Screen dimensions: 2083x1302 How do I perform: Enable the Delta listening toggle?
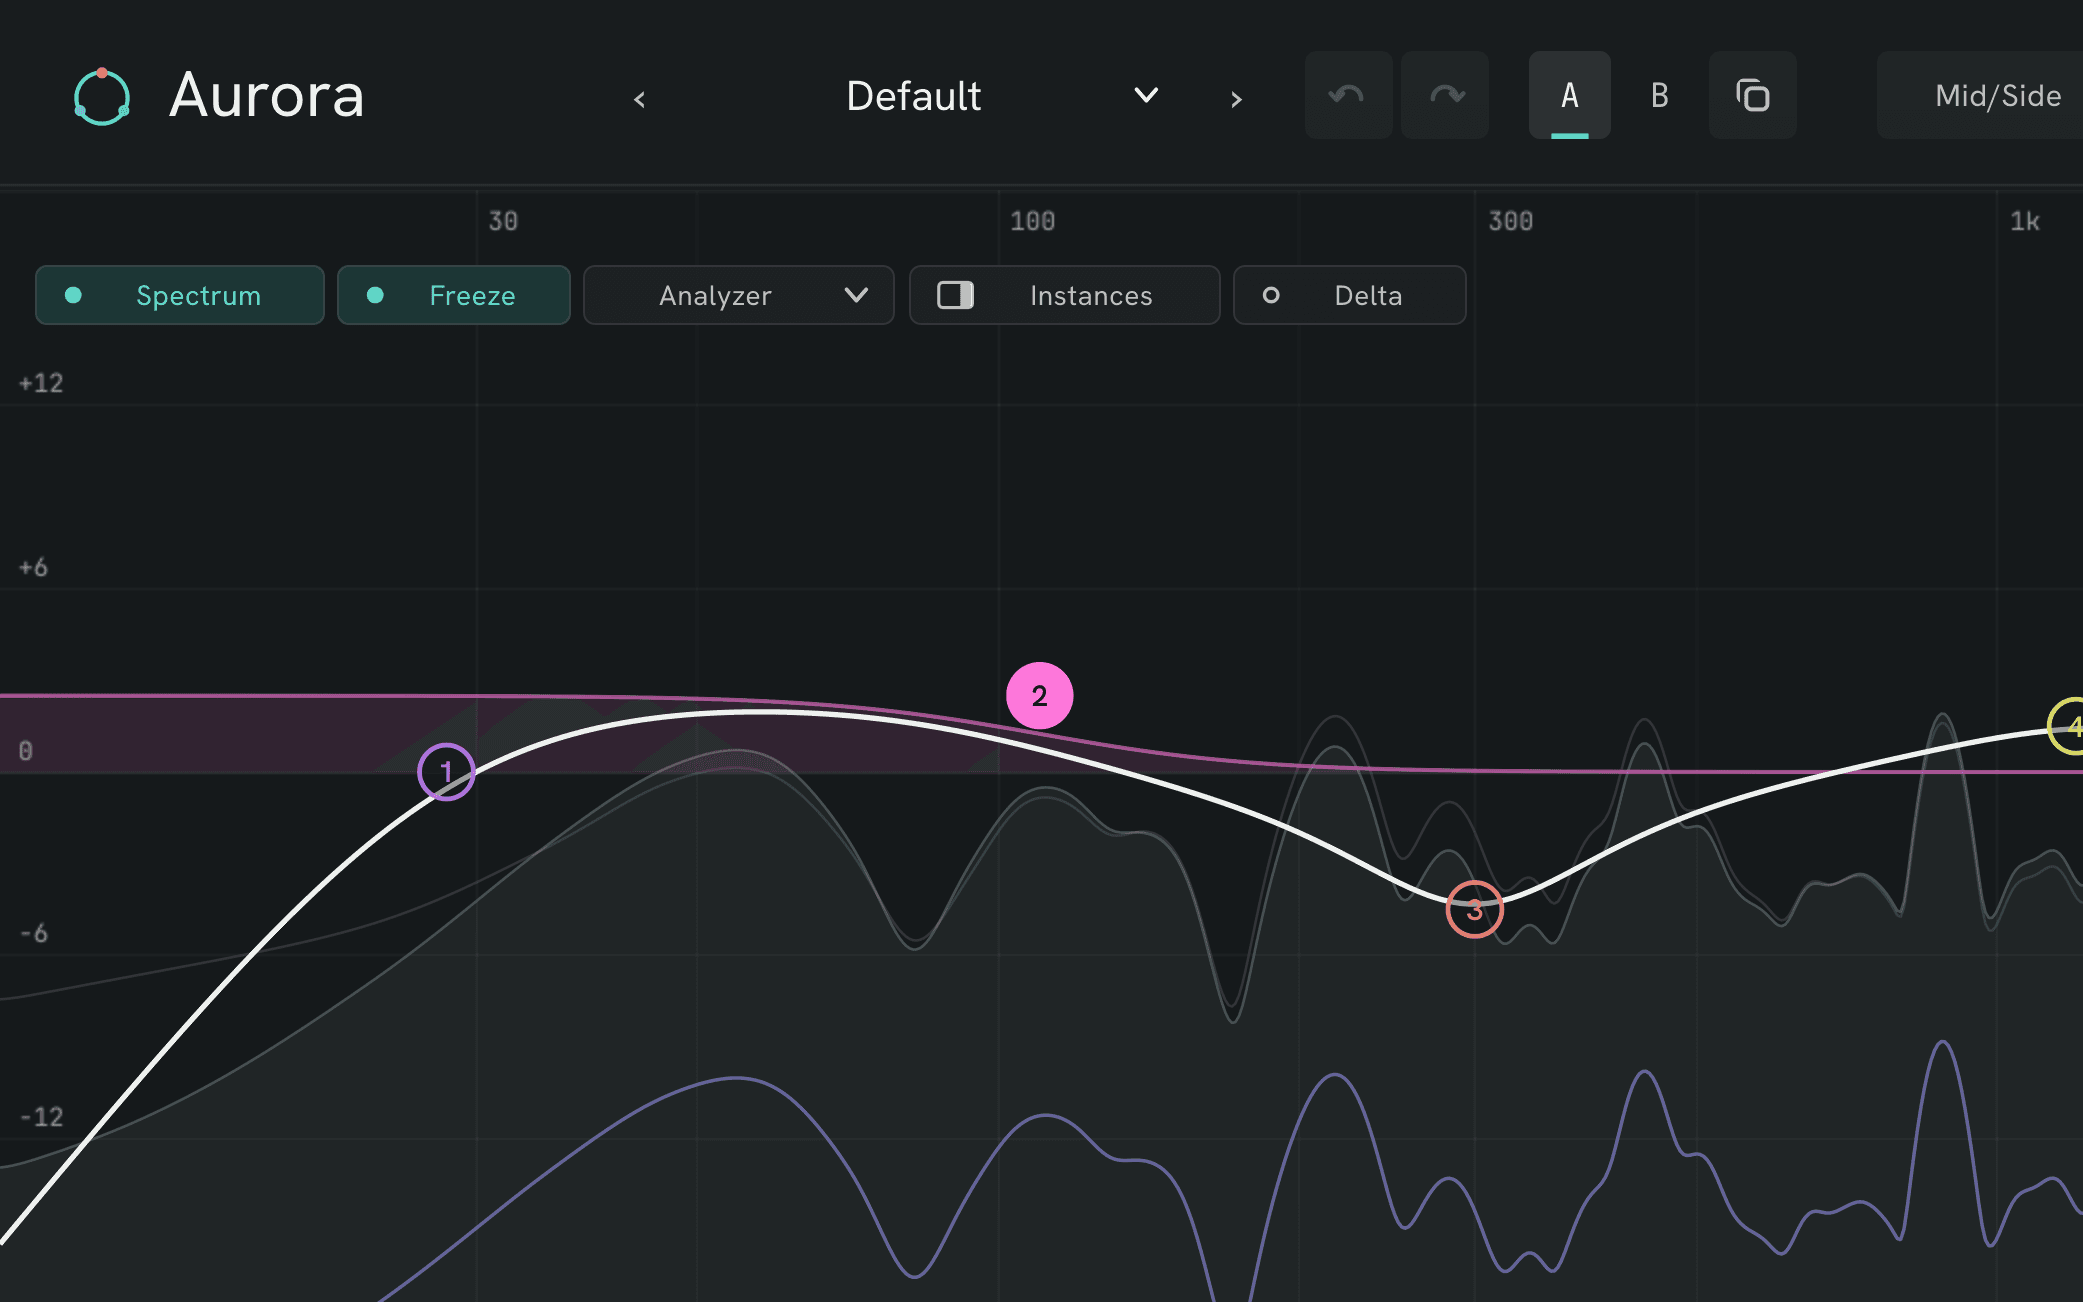[1350, 295]
